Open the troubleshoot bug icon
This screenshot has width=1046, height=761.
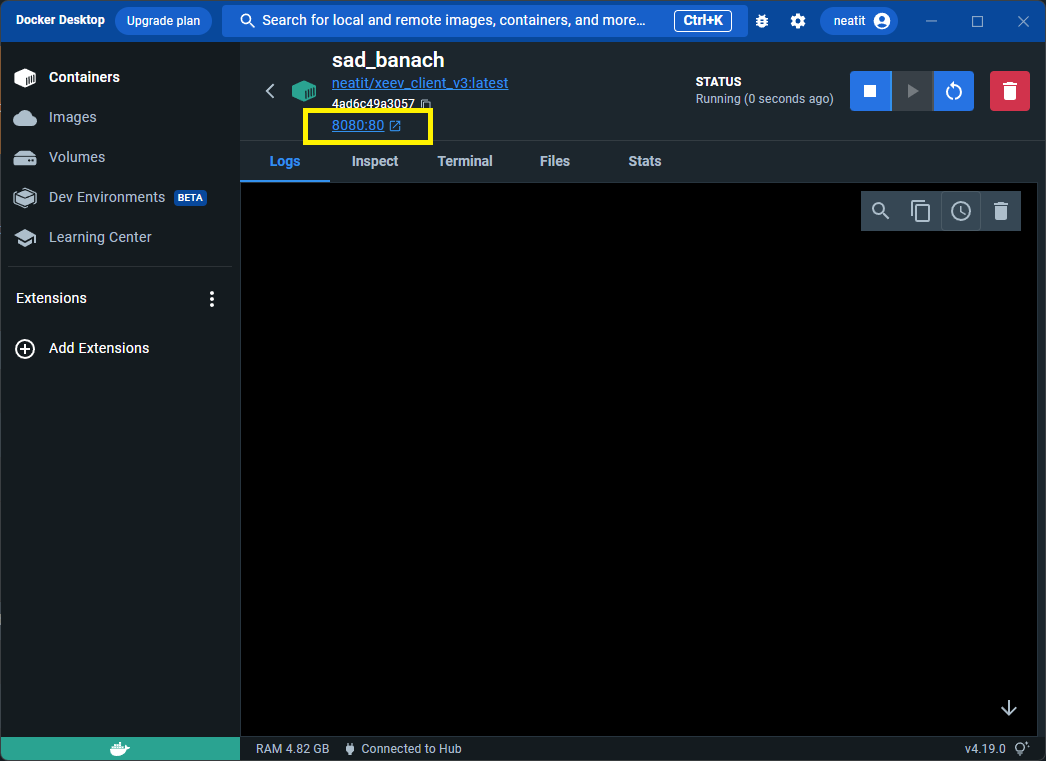point(762,21)
